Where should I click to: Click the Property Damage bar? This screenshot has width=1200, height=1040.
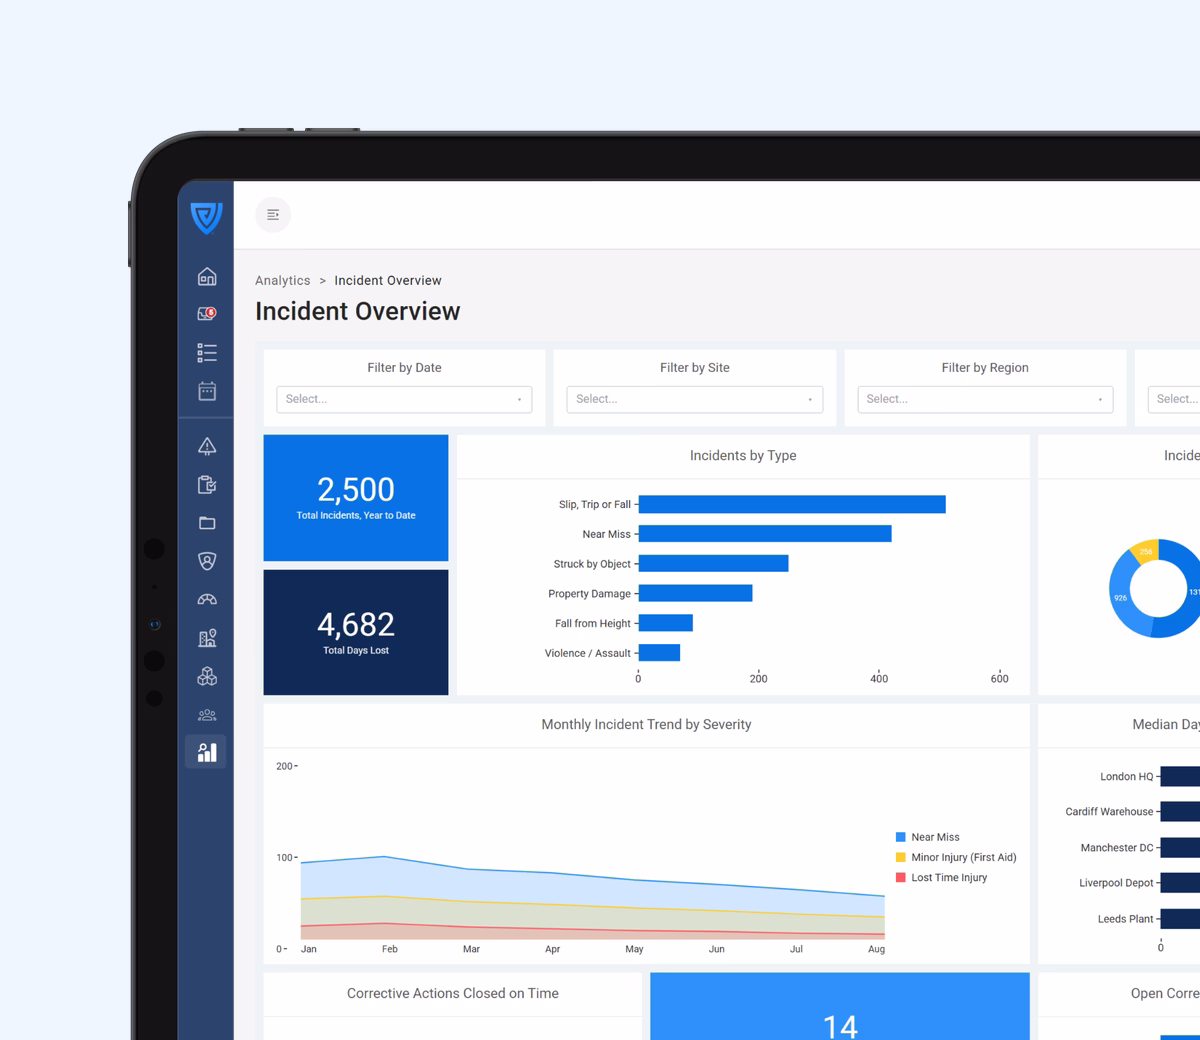[696, 593]
